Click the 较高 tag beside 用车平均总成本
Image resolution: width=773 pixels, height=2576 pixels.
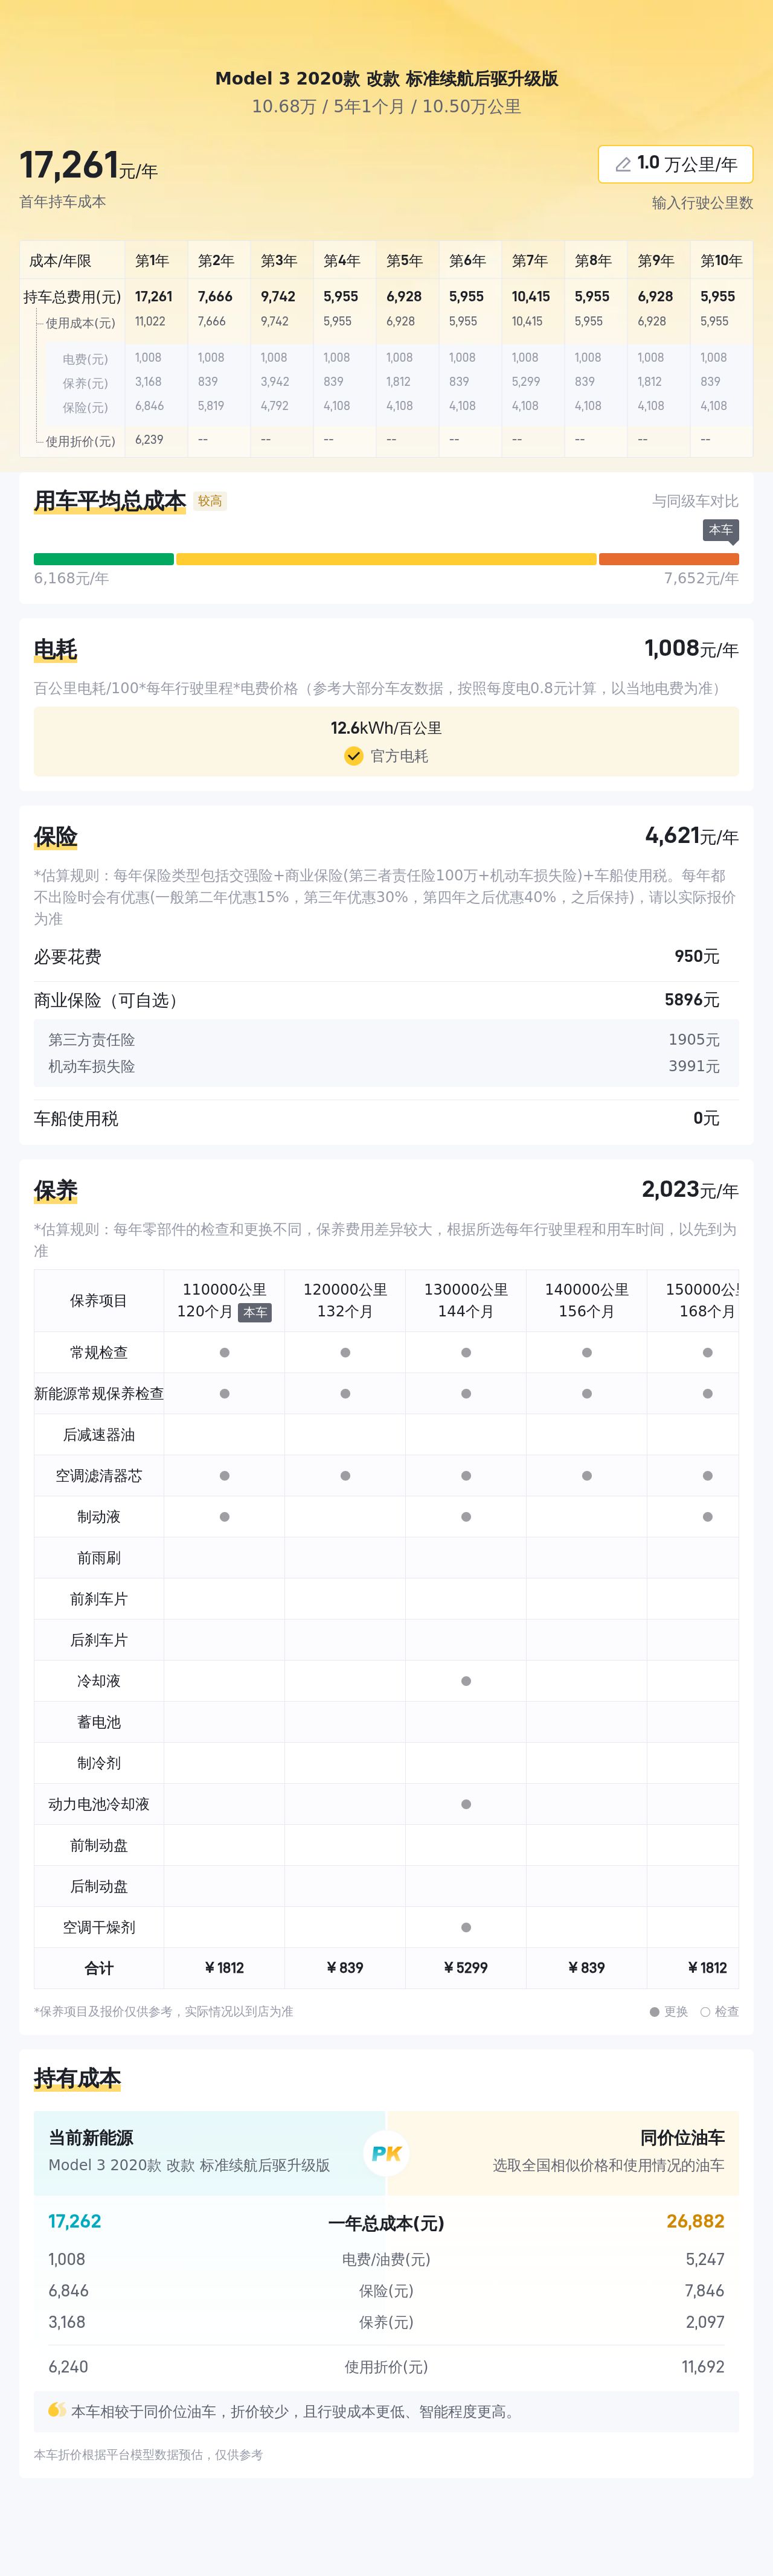pyautogui.click(x=210, y=501)
